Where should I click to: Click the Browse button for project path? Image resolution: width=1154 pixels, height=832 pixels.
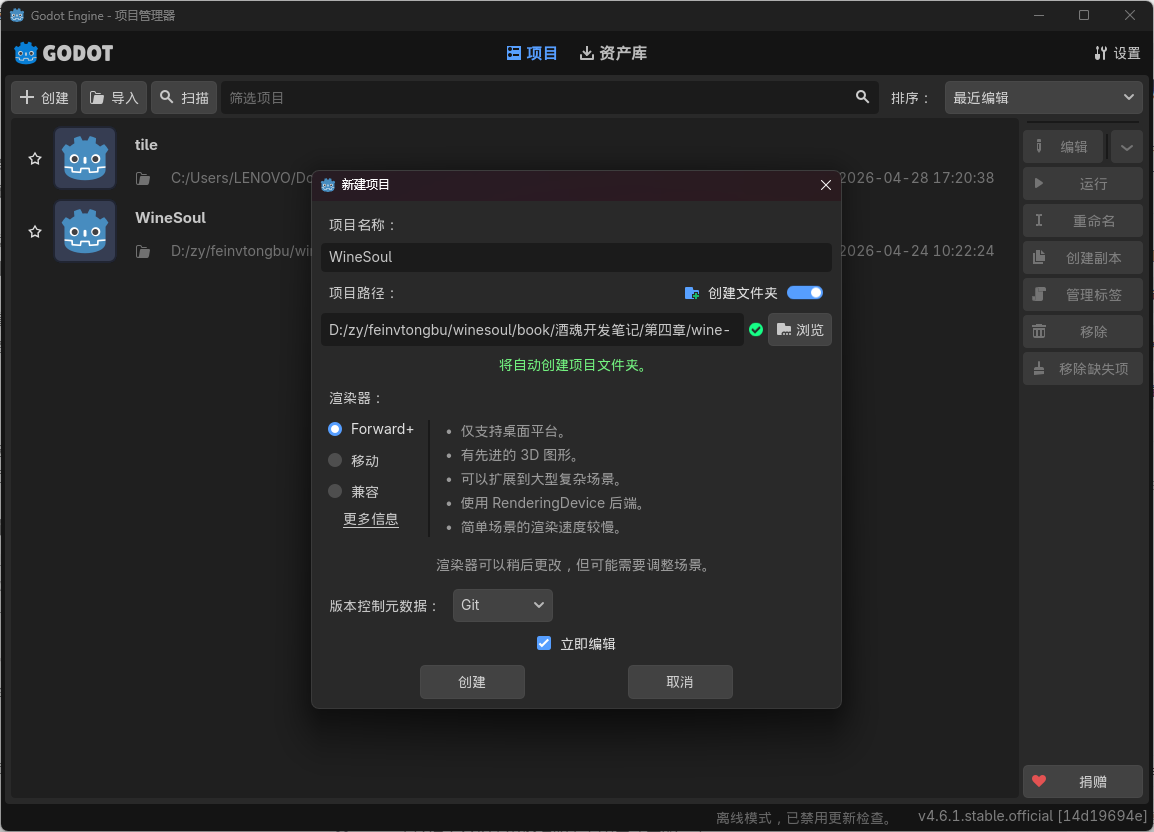(800, 330)
